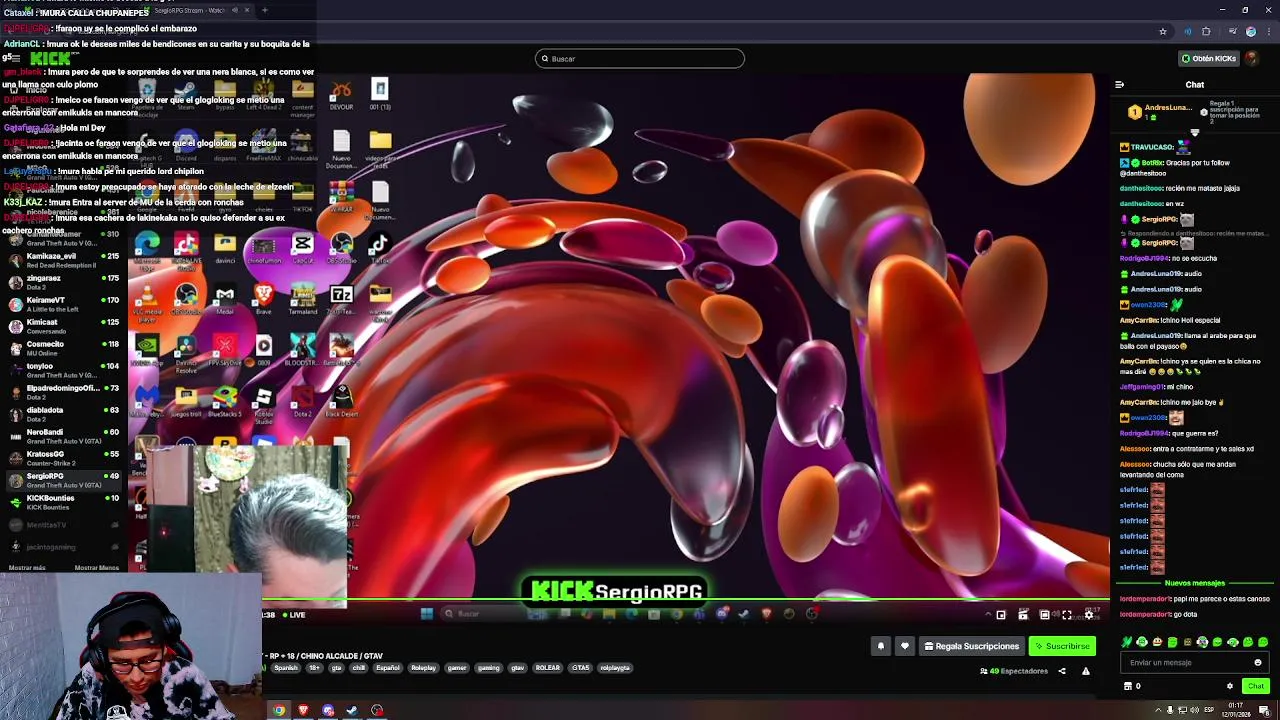Click the user avatar at top right
The image size is (1280, 720).
[x=1252, y=58]
